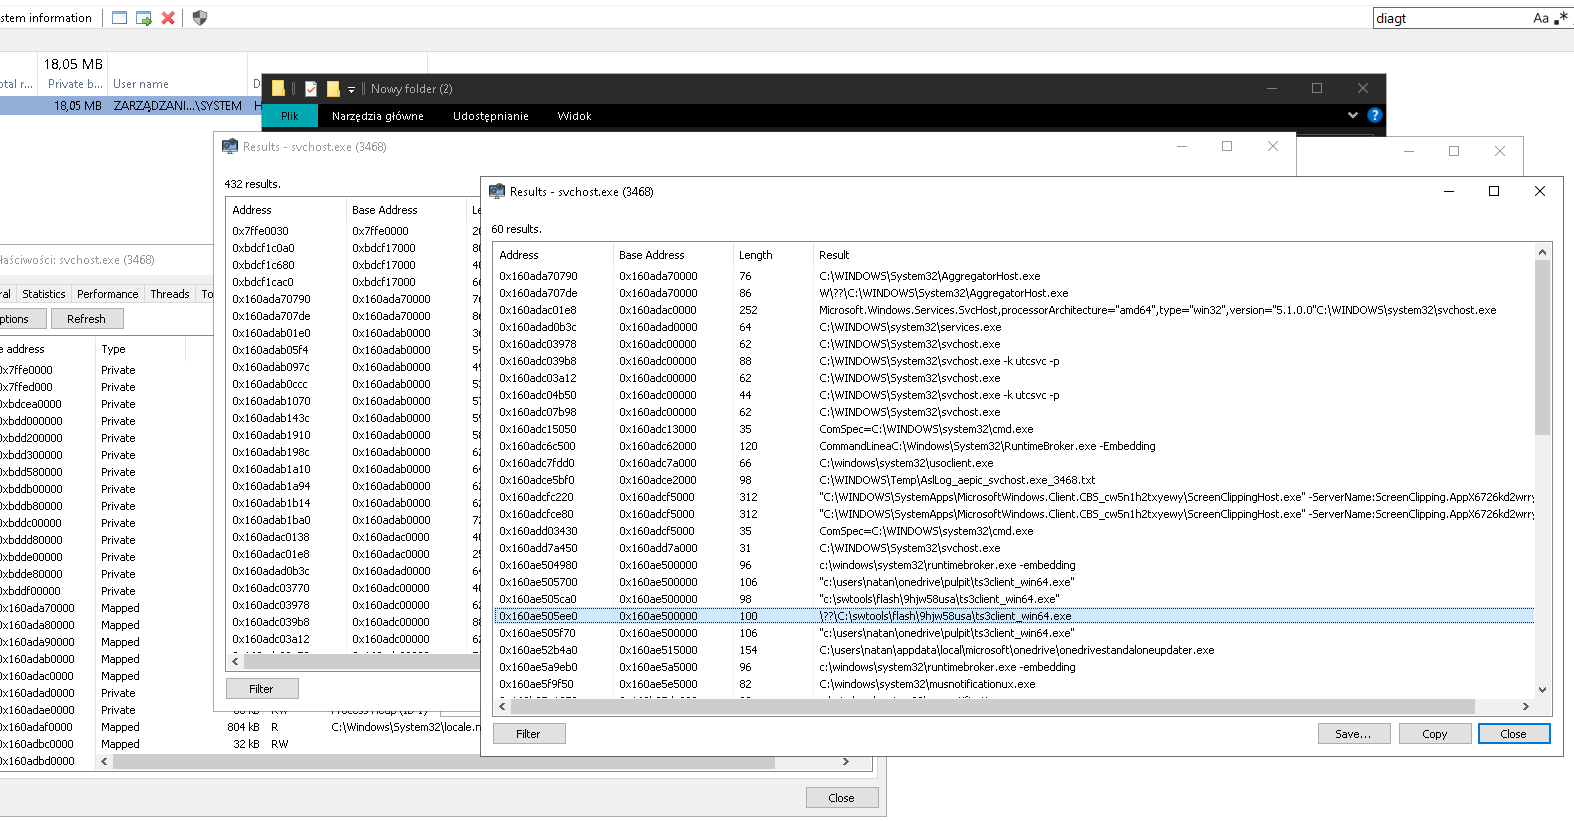
Task: Select the RuntimeBroker.exe -Embedding CommandLine row
Action: 1014,446
